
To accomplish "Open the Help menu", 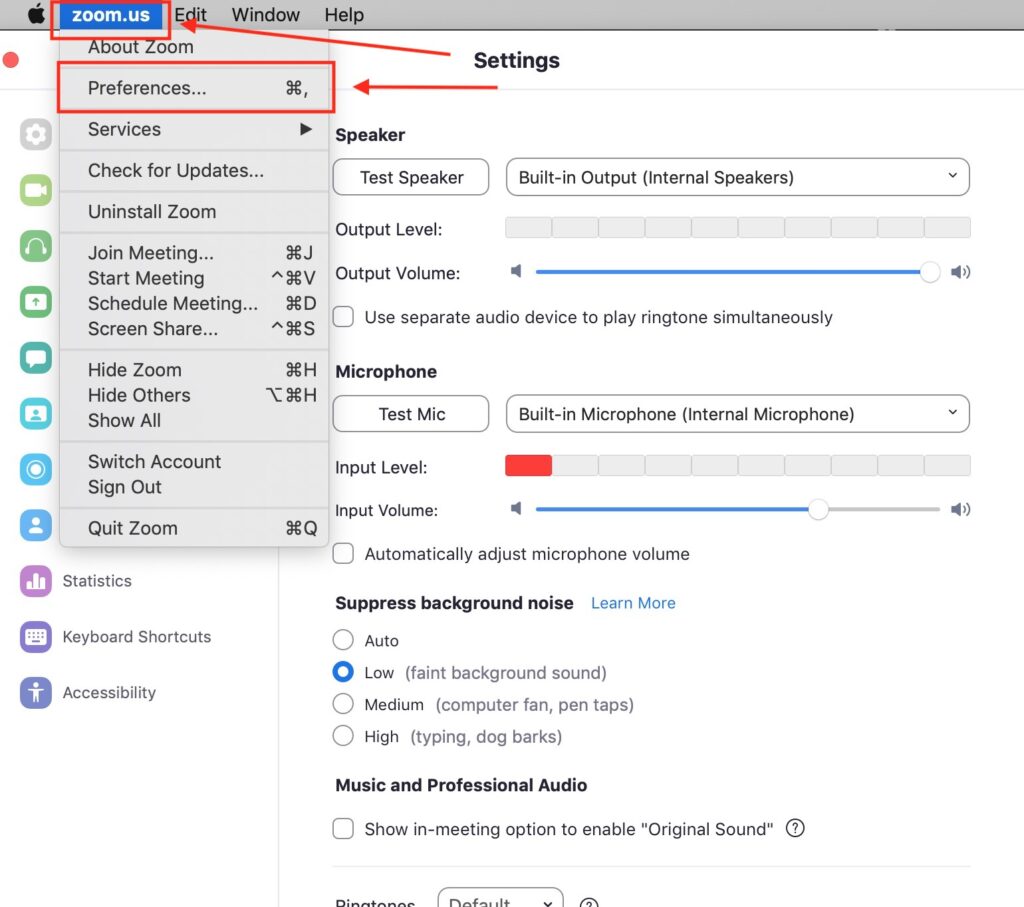I will point(344,14).
